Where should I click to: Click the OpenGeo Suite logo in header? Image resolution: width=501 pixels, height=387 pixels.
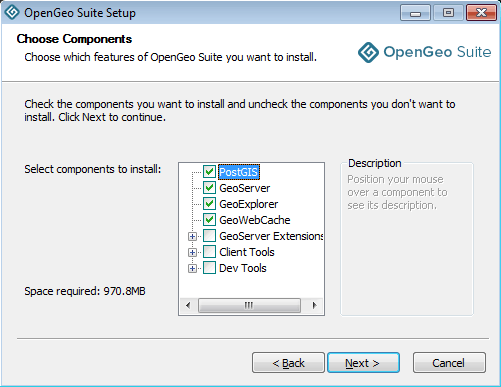click(424, 52)
